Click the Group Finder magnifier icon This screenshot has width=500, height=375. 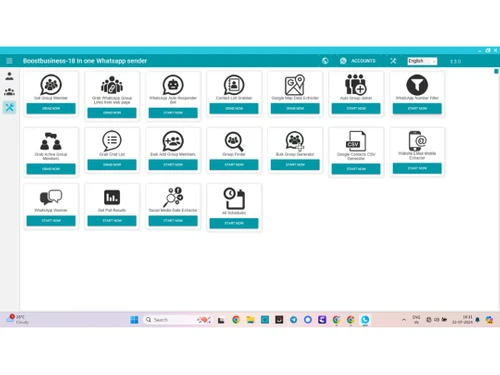(234, 141)
